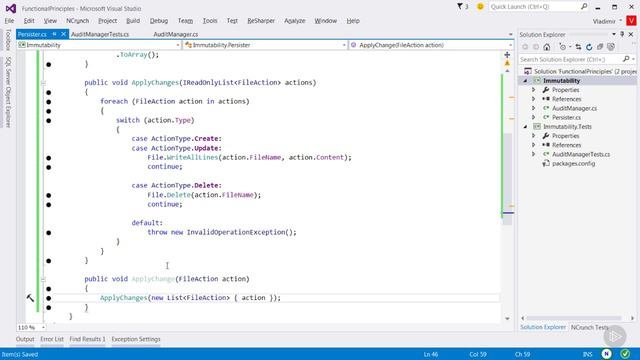Click the Quick Launch search magnifier
Viewport: 640px width, 360px height.
point(584,7)
